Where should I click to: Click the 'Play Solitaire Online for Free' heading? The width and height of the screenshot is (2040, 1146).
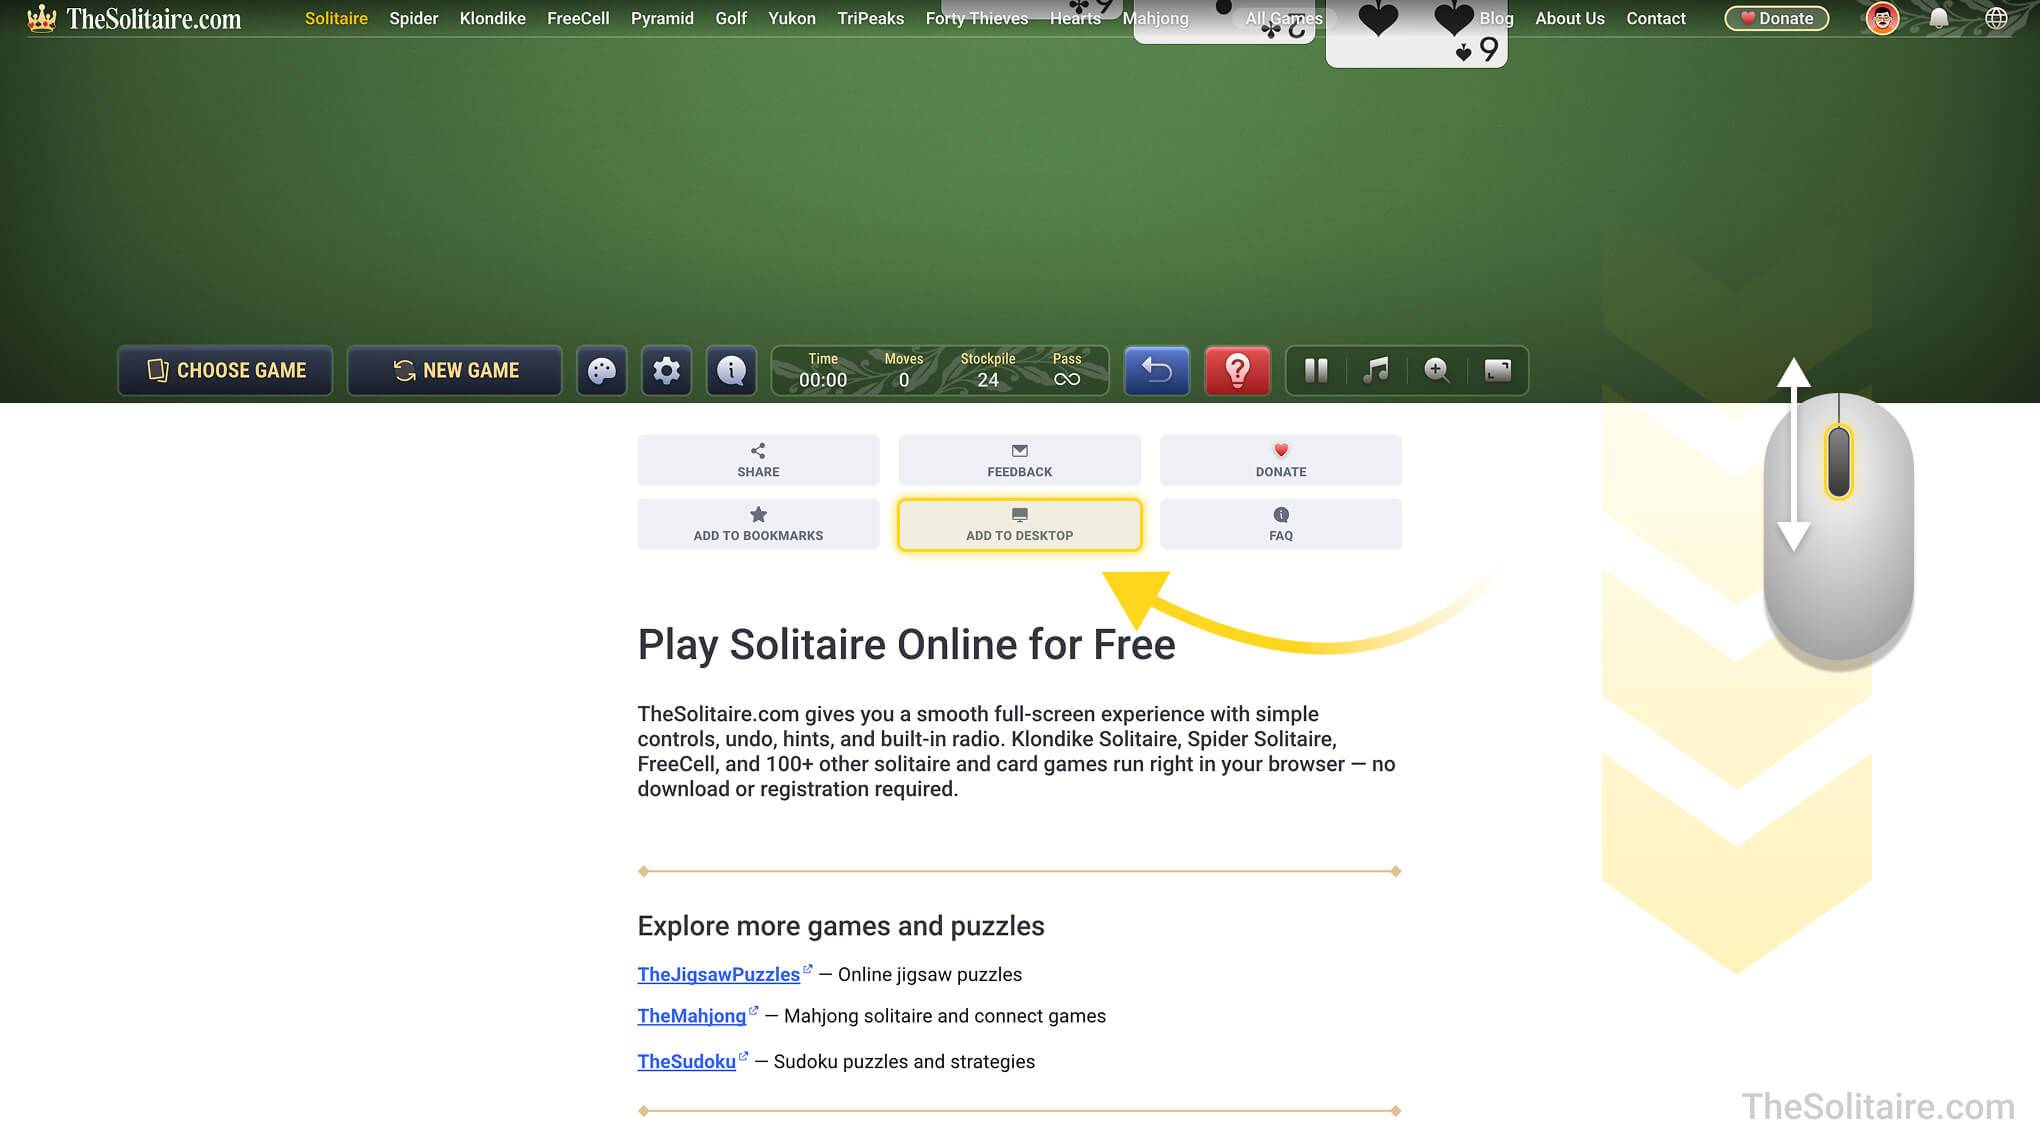(x=907, y=645)
